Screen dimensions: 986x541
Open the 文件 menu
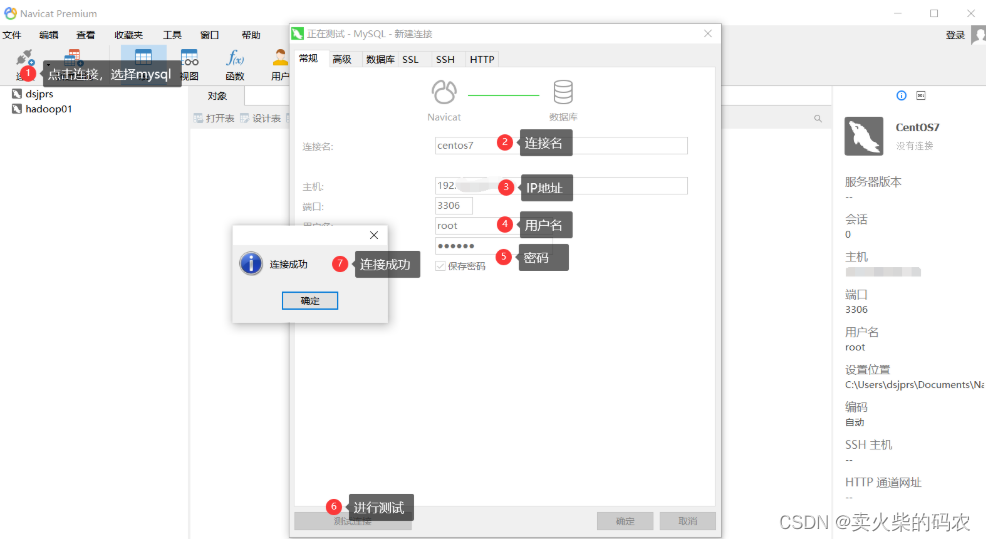[12, 35]
